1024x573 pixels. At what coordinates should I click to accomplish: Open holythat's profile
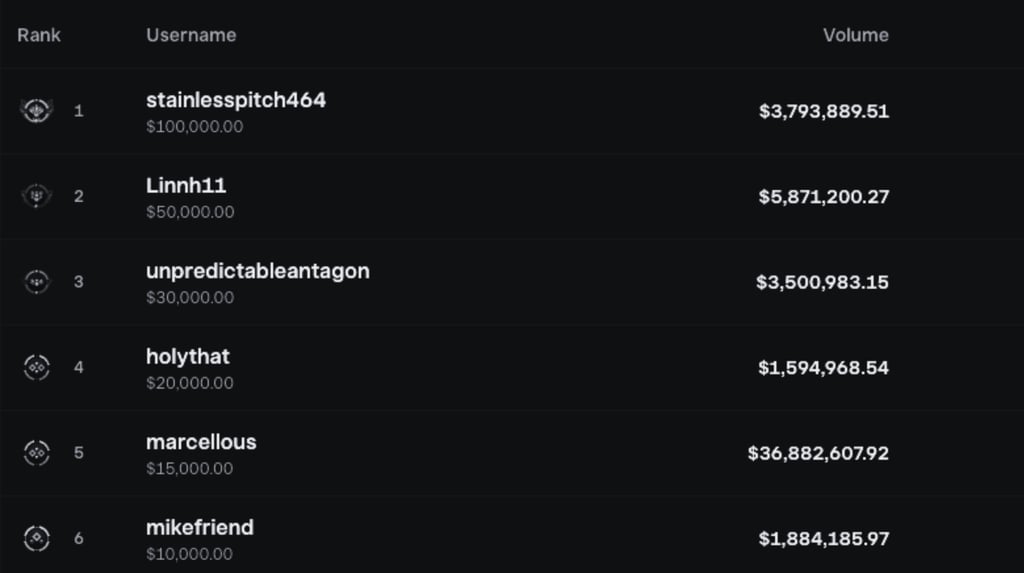[x=188, y=356]
